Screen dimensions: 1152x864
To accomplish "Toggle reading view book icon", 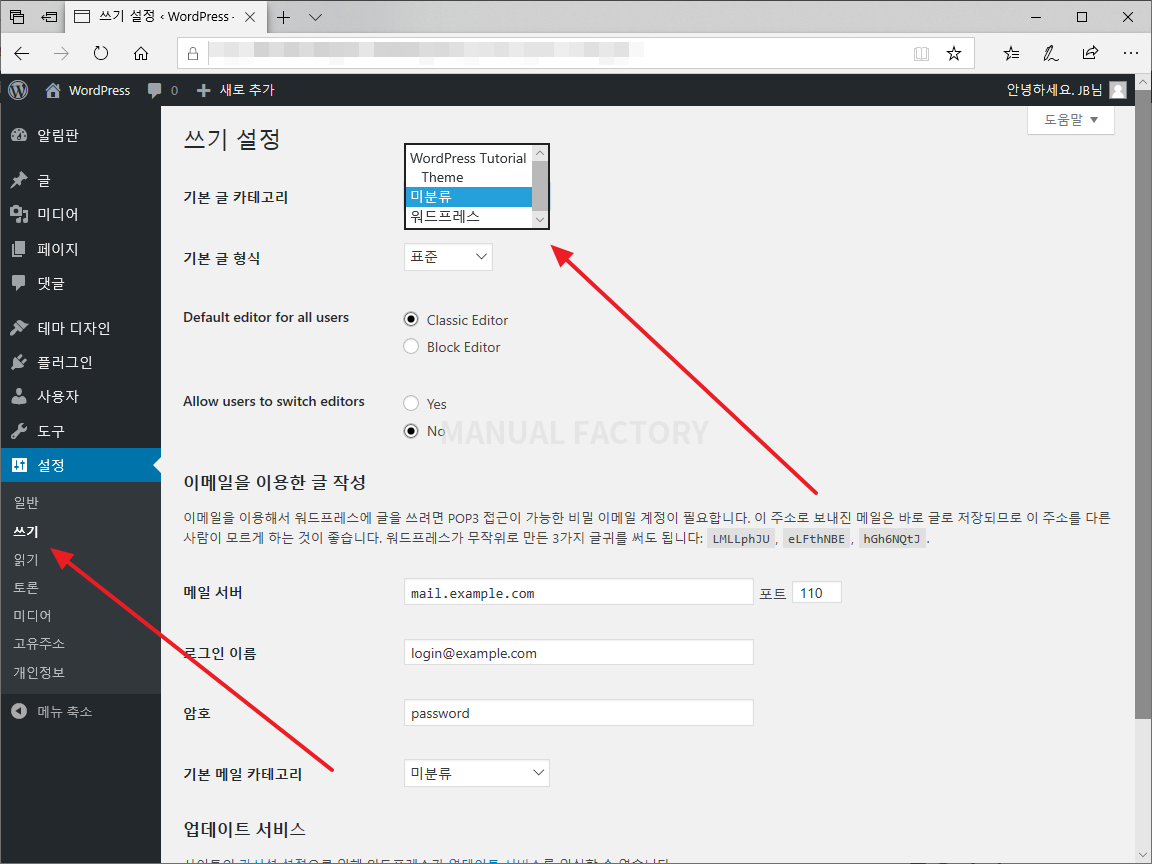I will (x=921, y=54).
